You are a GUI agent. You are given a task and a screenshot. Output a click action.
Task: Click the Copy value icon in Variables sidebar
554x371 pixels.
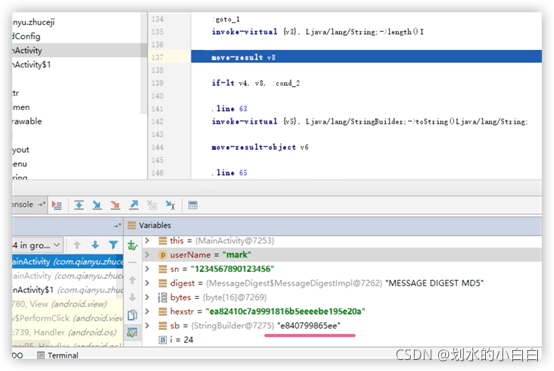(x=132, y=315)
